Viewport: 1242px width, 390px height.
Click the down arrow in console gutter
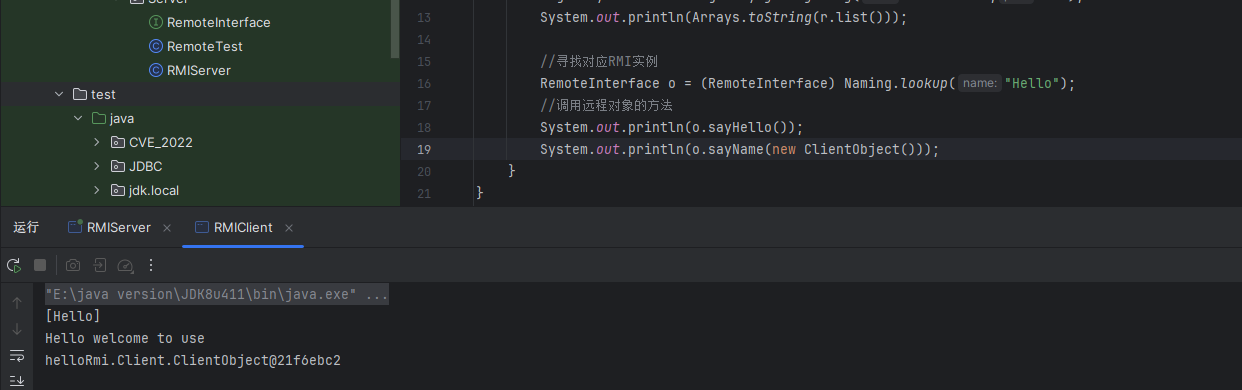coord(17,329)
